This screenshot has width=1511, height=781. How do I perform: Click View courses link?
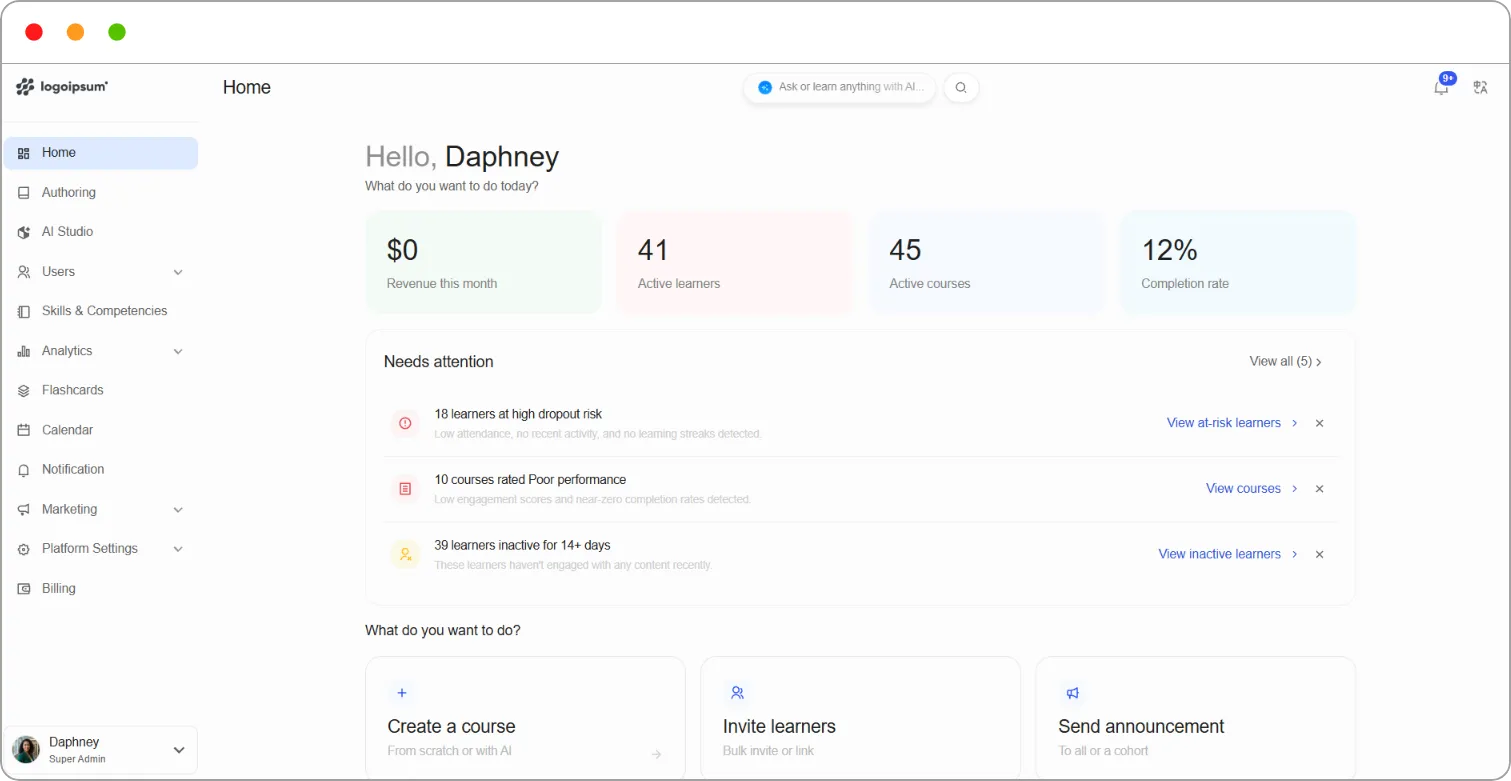point(1252,489)
